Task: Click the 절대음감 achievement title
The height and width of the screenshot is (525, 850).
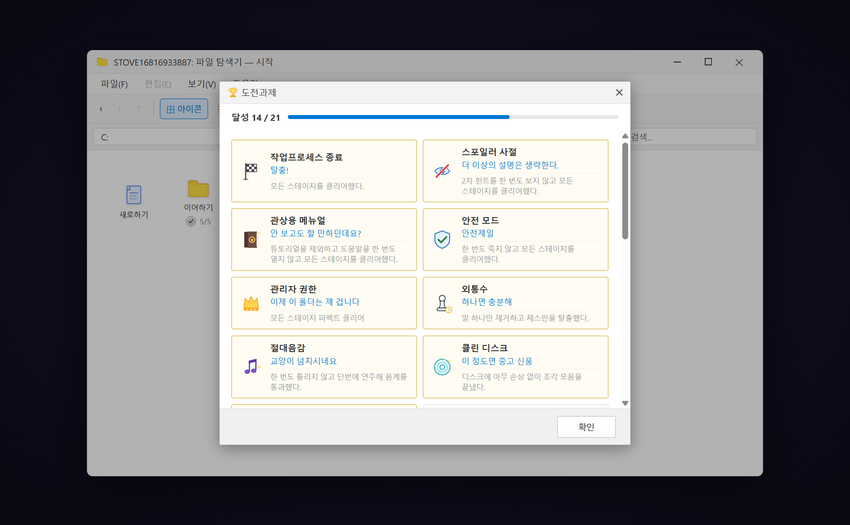Action: pos(287,348)
